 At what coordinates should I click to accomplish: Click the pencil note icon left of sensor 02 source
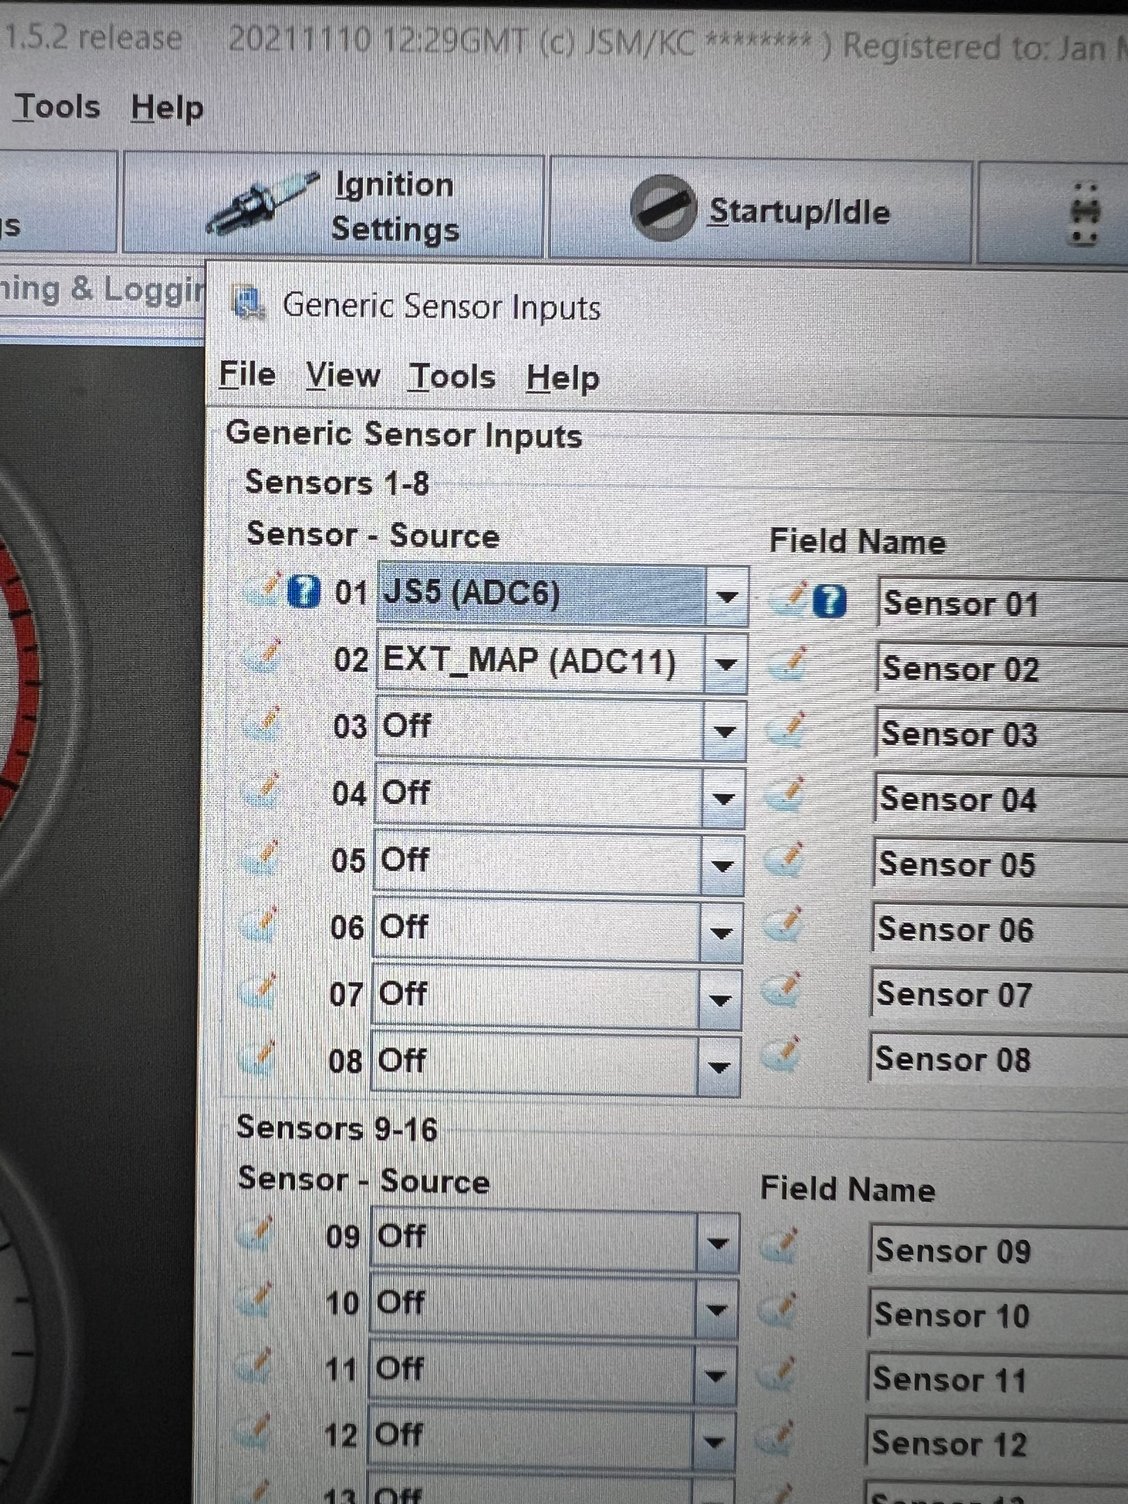[263, 659]
